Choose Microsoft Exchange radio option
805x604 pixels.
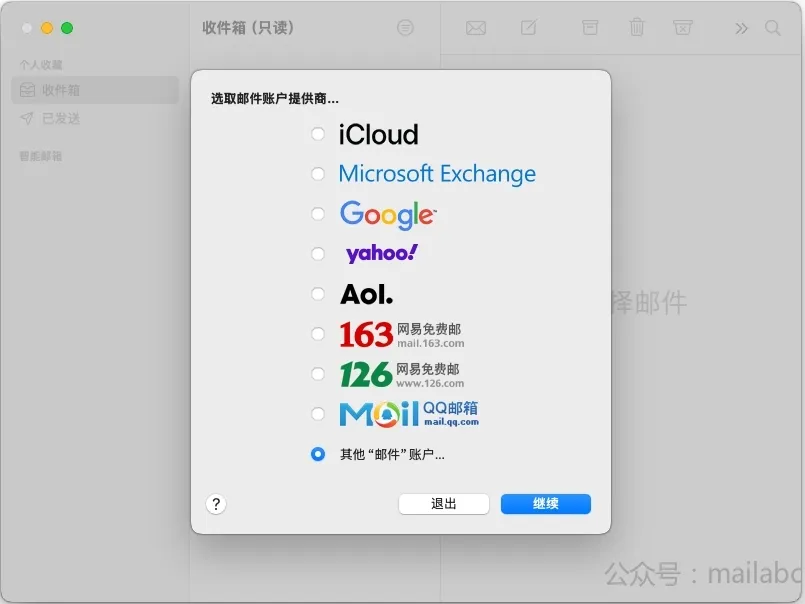[318, 174]
